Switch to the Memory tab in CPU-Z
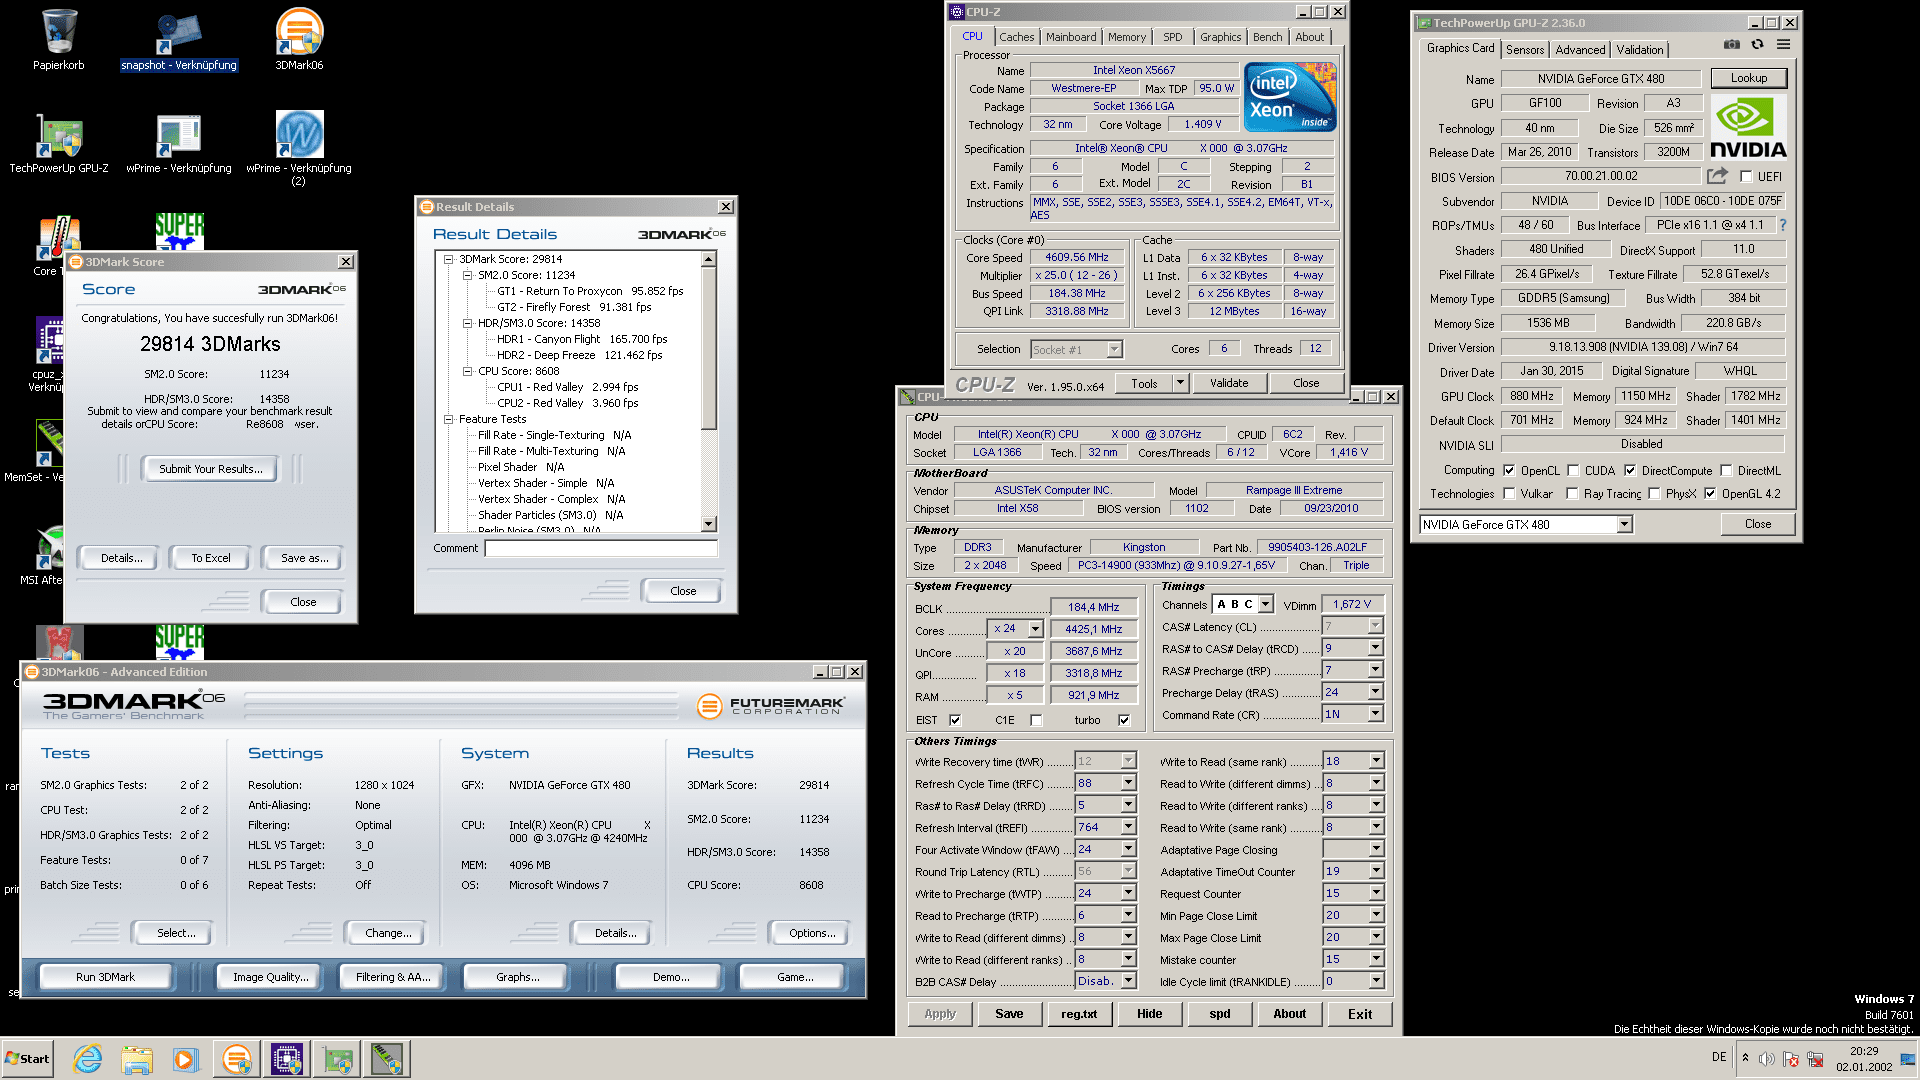 pos(1127,37)
